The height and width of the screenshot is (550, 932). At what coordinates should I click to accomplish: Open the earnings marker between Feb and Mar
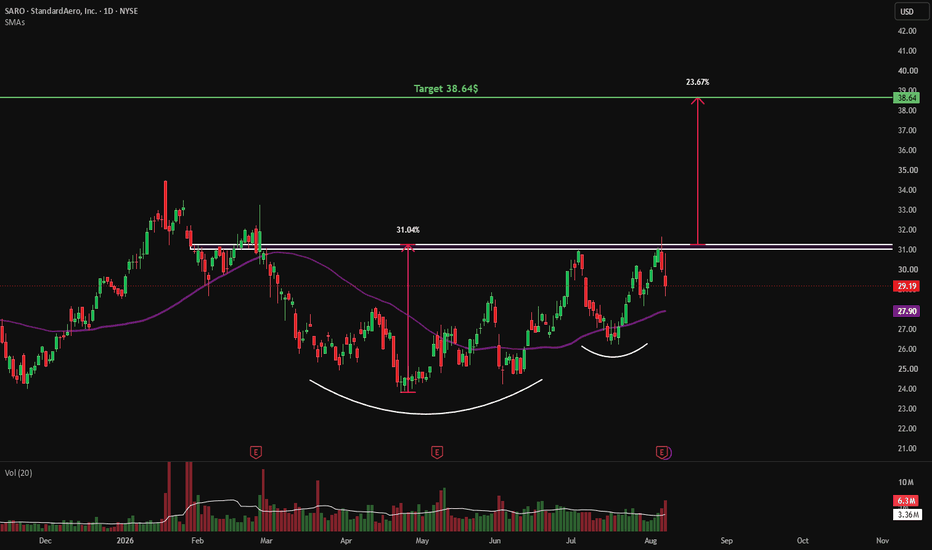[256, 452]
